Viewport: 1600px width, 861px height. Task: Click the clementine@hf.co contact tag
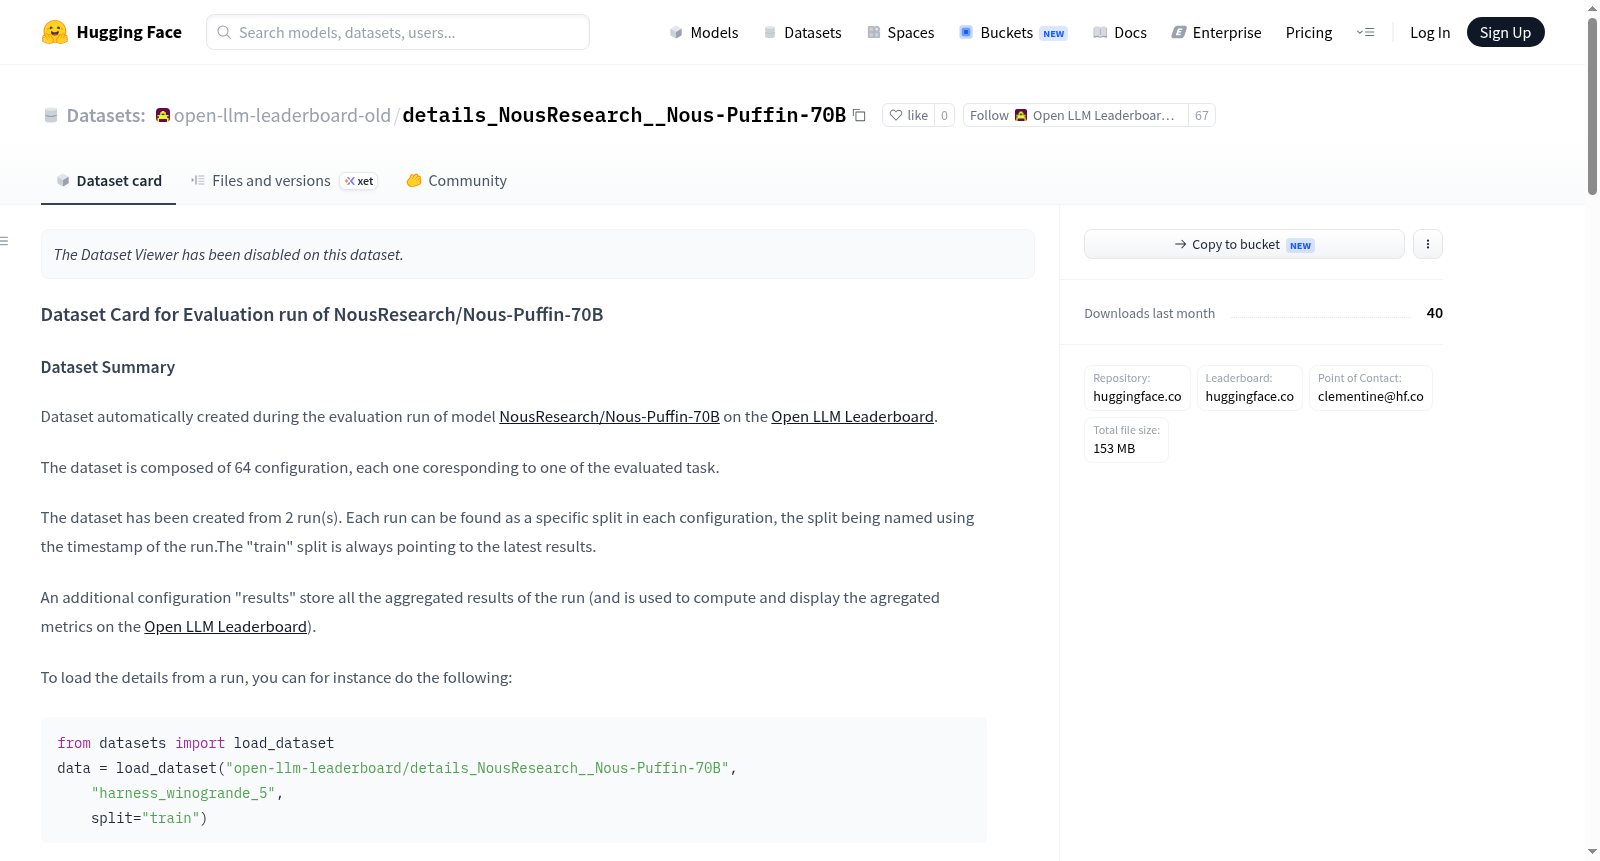coord(1370,388)
